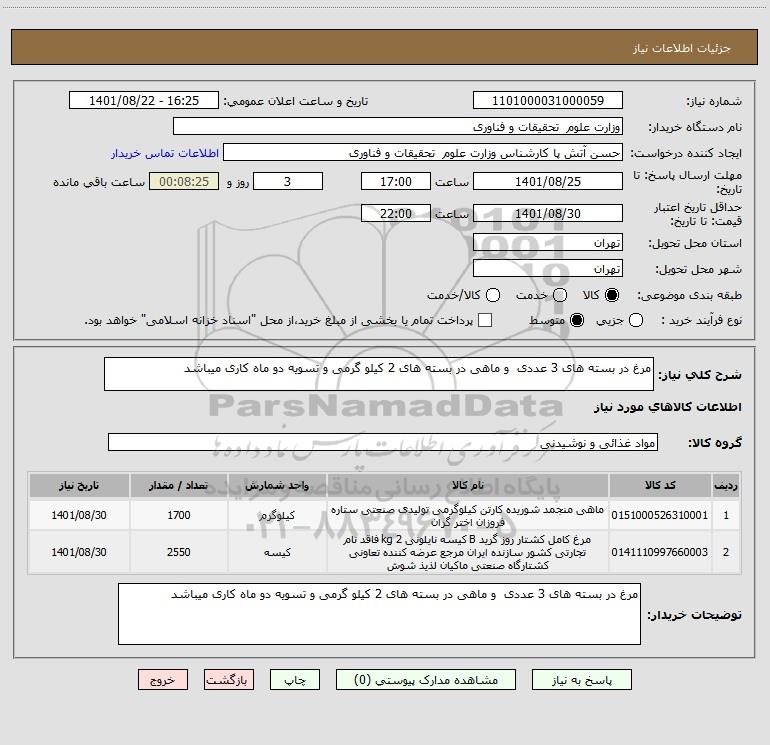The image size is (770, 745).
Task: Click the اطلاعات کالاهای مورد نیاز heading
Action: (668, 407)
